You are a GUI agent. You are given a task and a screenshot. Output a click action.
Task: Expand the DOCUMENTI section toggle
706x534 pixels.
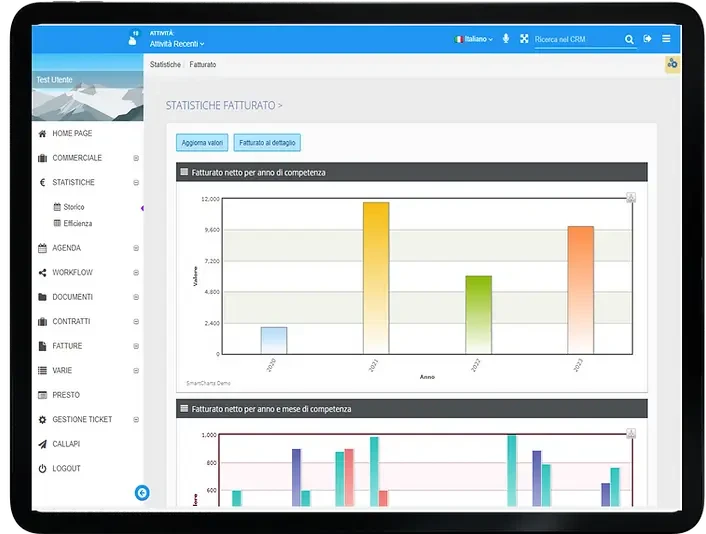click(136, 297)
